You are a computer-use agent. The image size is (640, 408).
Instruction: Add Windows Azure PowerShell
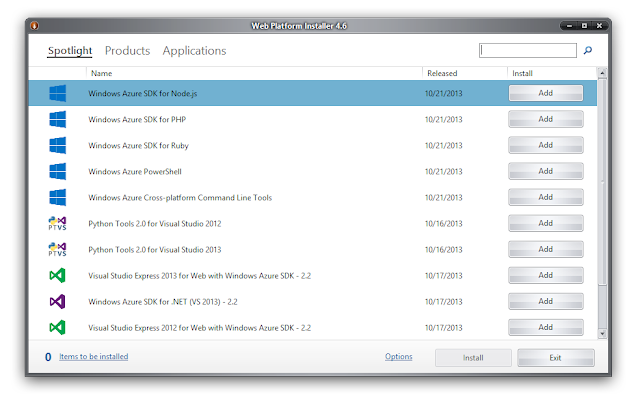(546, 171)
